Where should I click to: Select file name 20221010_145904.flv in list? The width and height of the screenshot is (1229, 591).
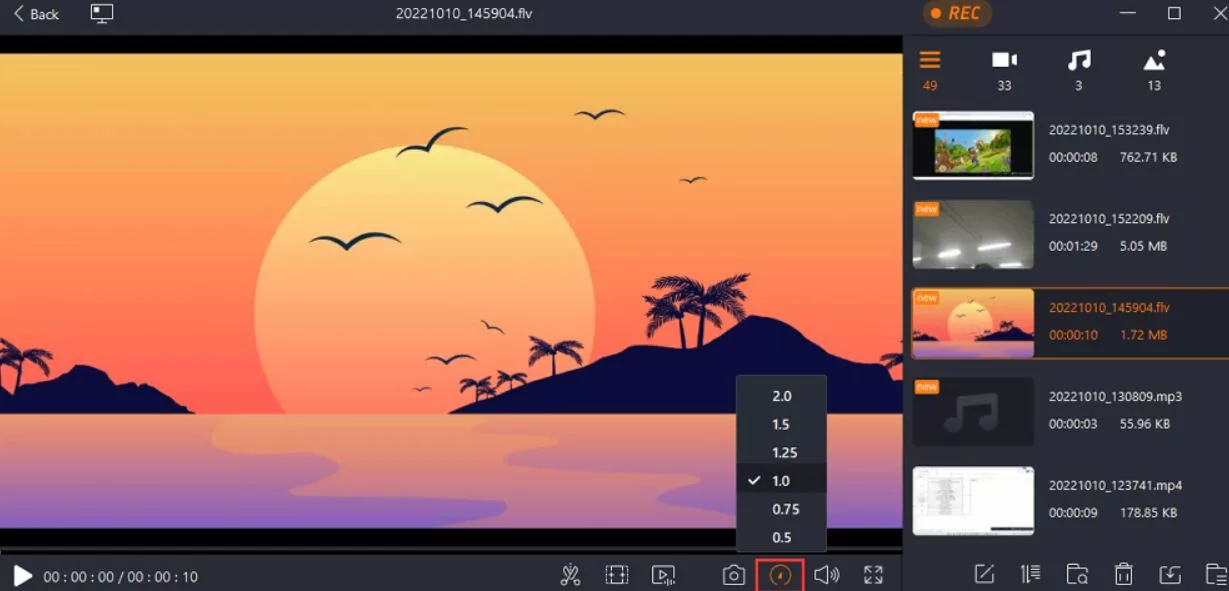(1108, 307)
